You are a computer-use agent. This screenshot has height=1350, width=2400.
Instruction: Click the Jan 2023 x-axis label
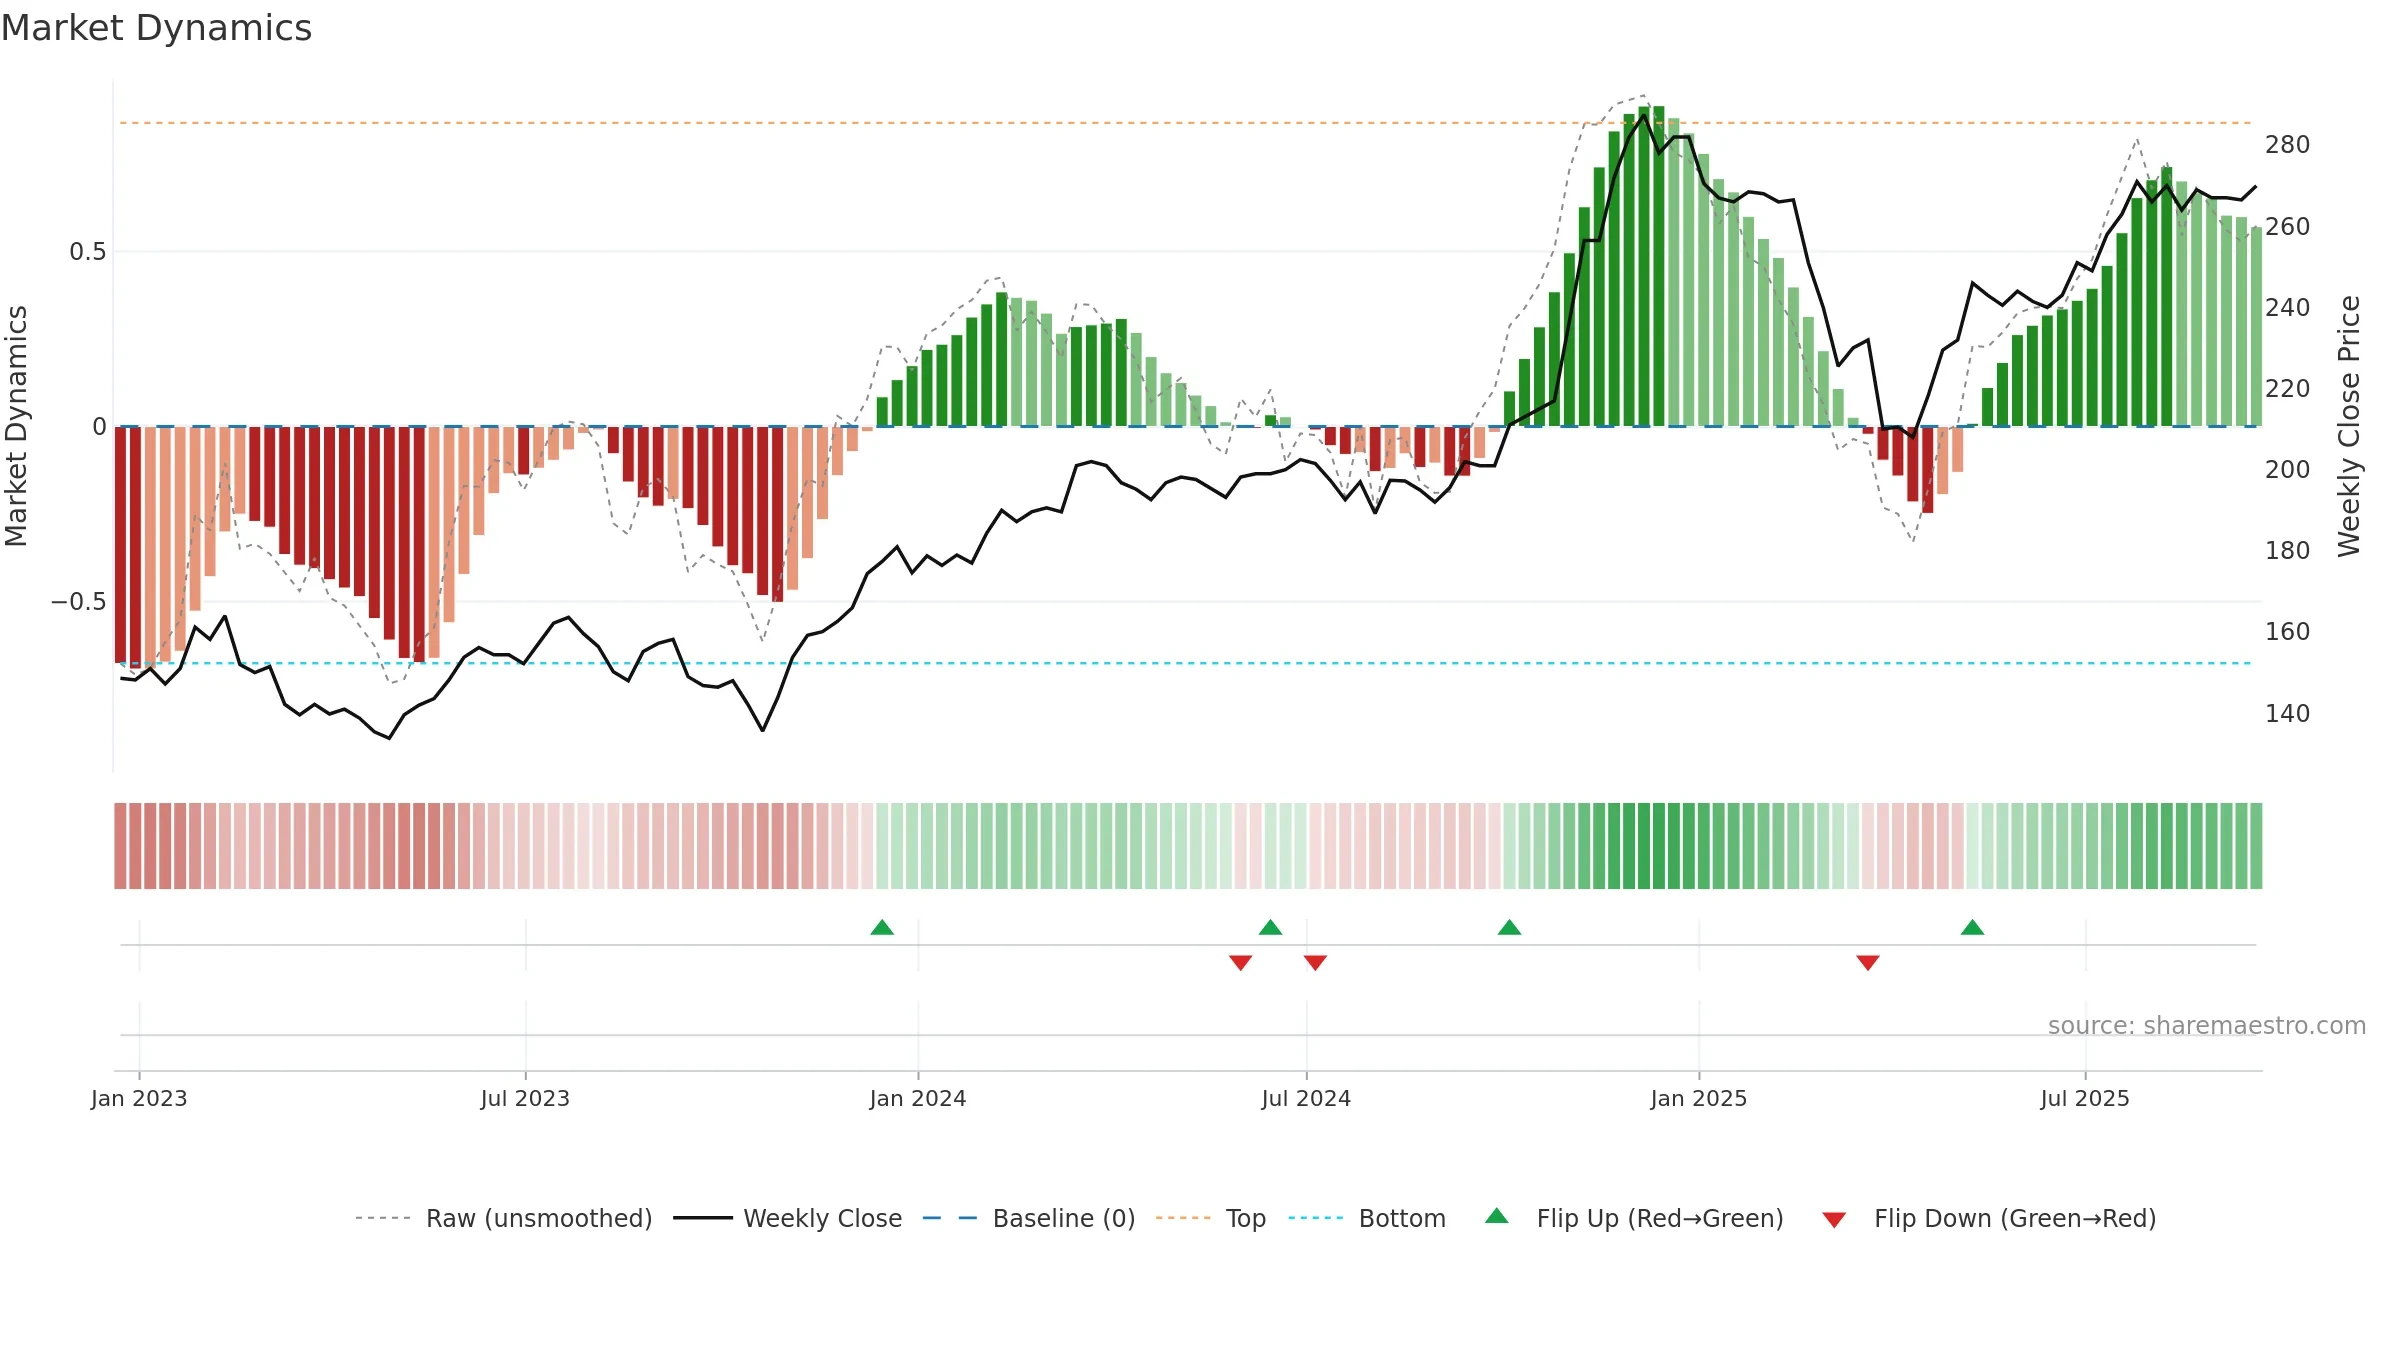[x=139, y=1098]
